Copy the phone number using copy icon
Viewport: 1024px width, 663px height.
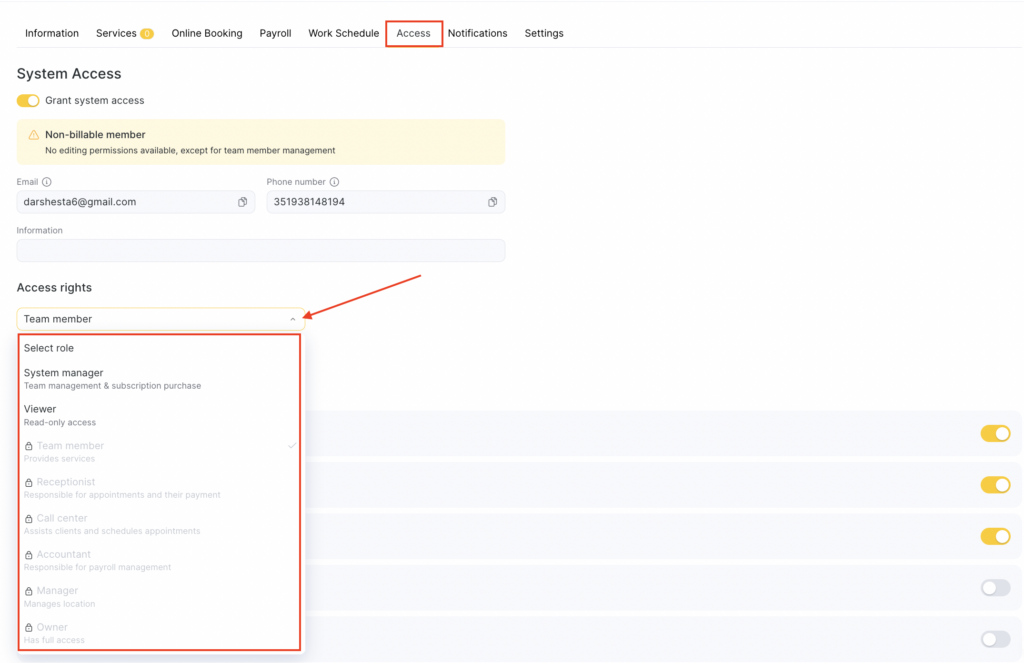coord(492,202)
